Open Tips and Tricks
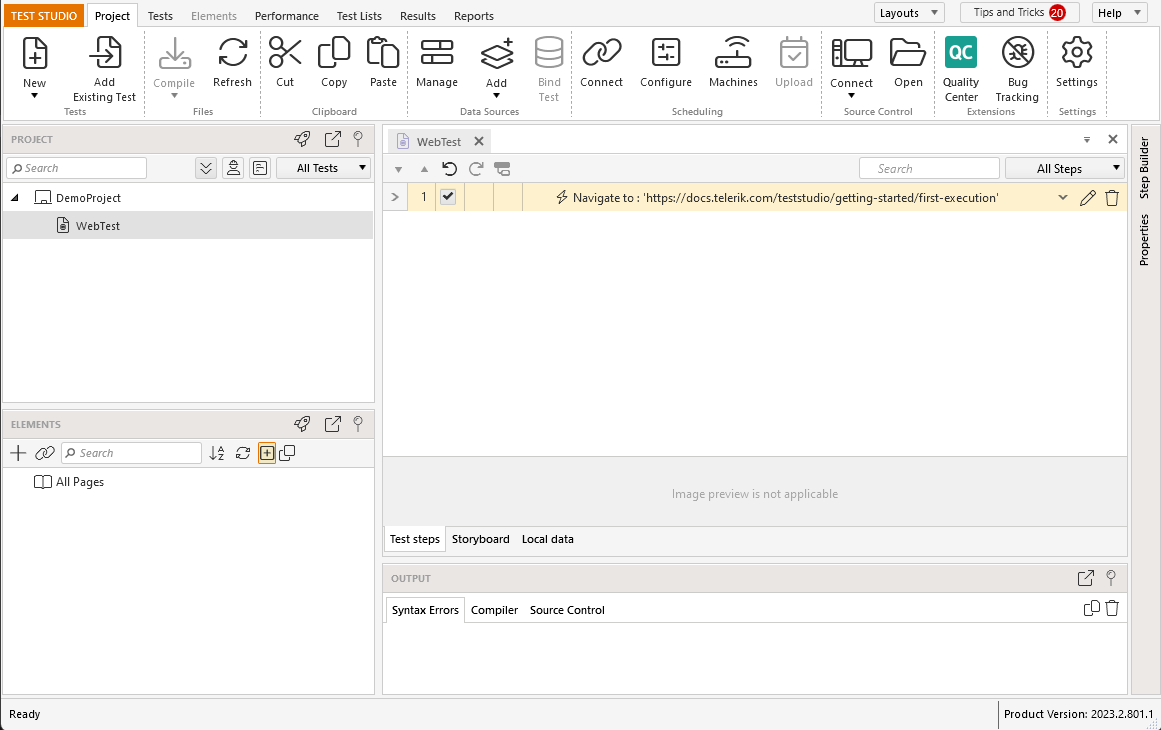 [1020, 13]
